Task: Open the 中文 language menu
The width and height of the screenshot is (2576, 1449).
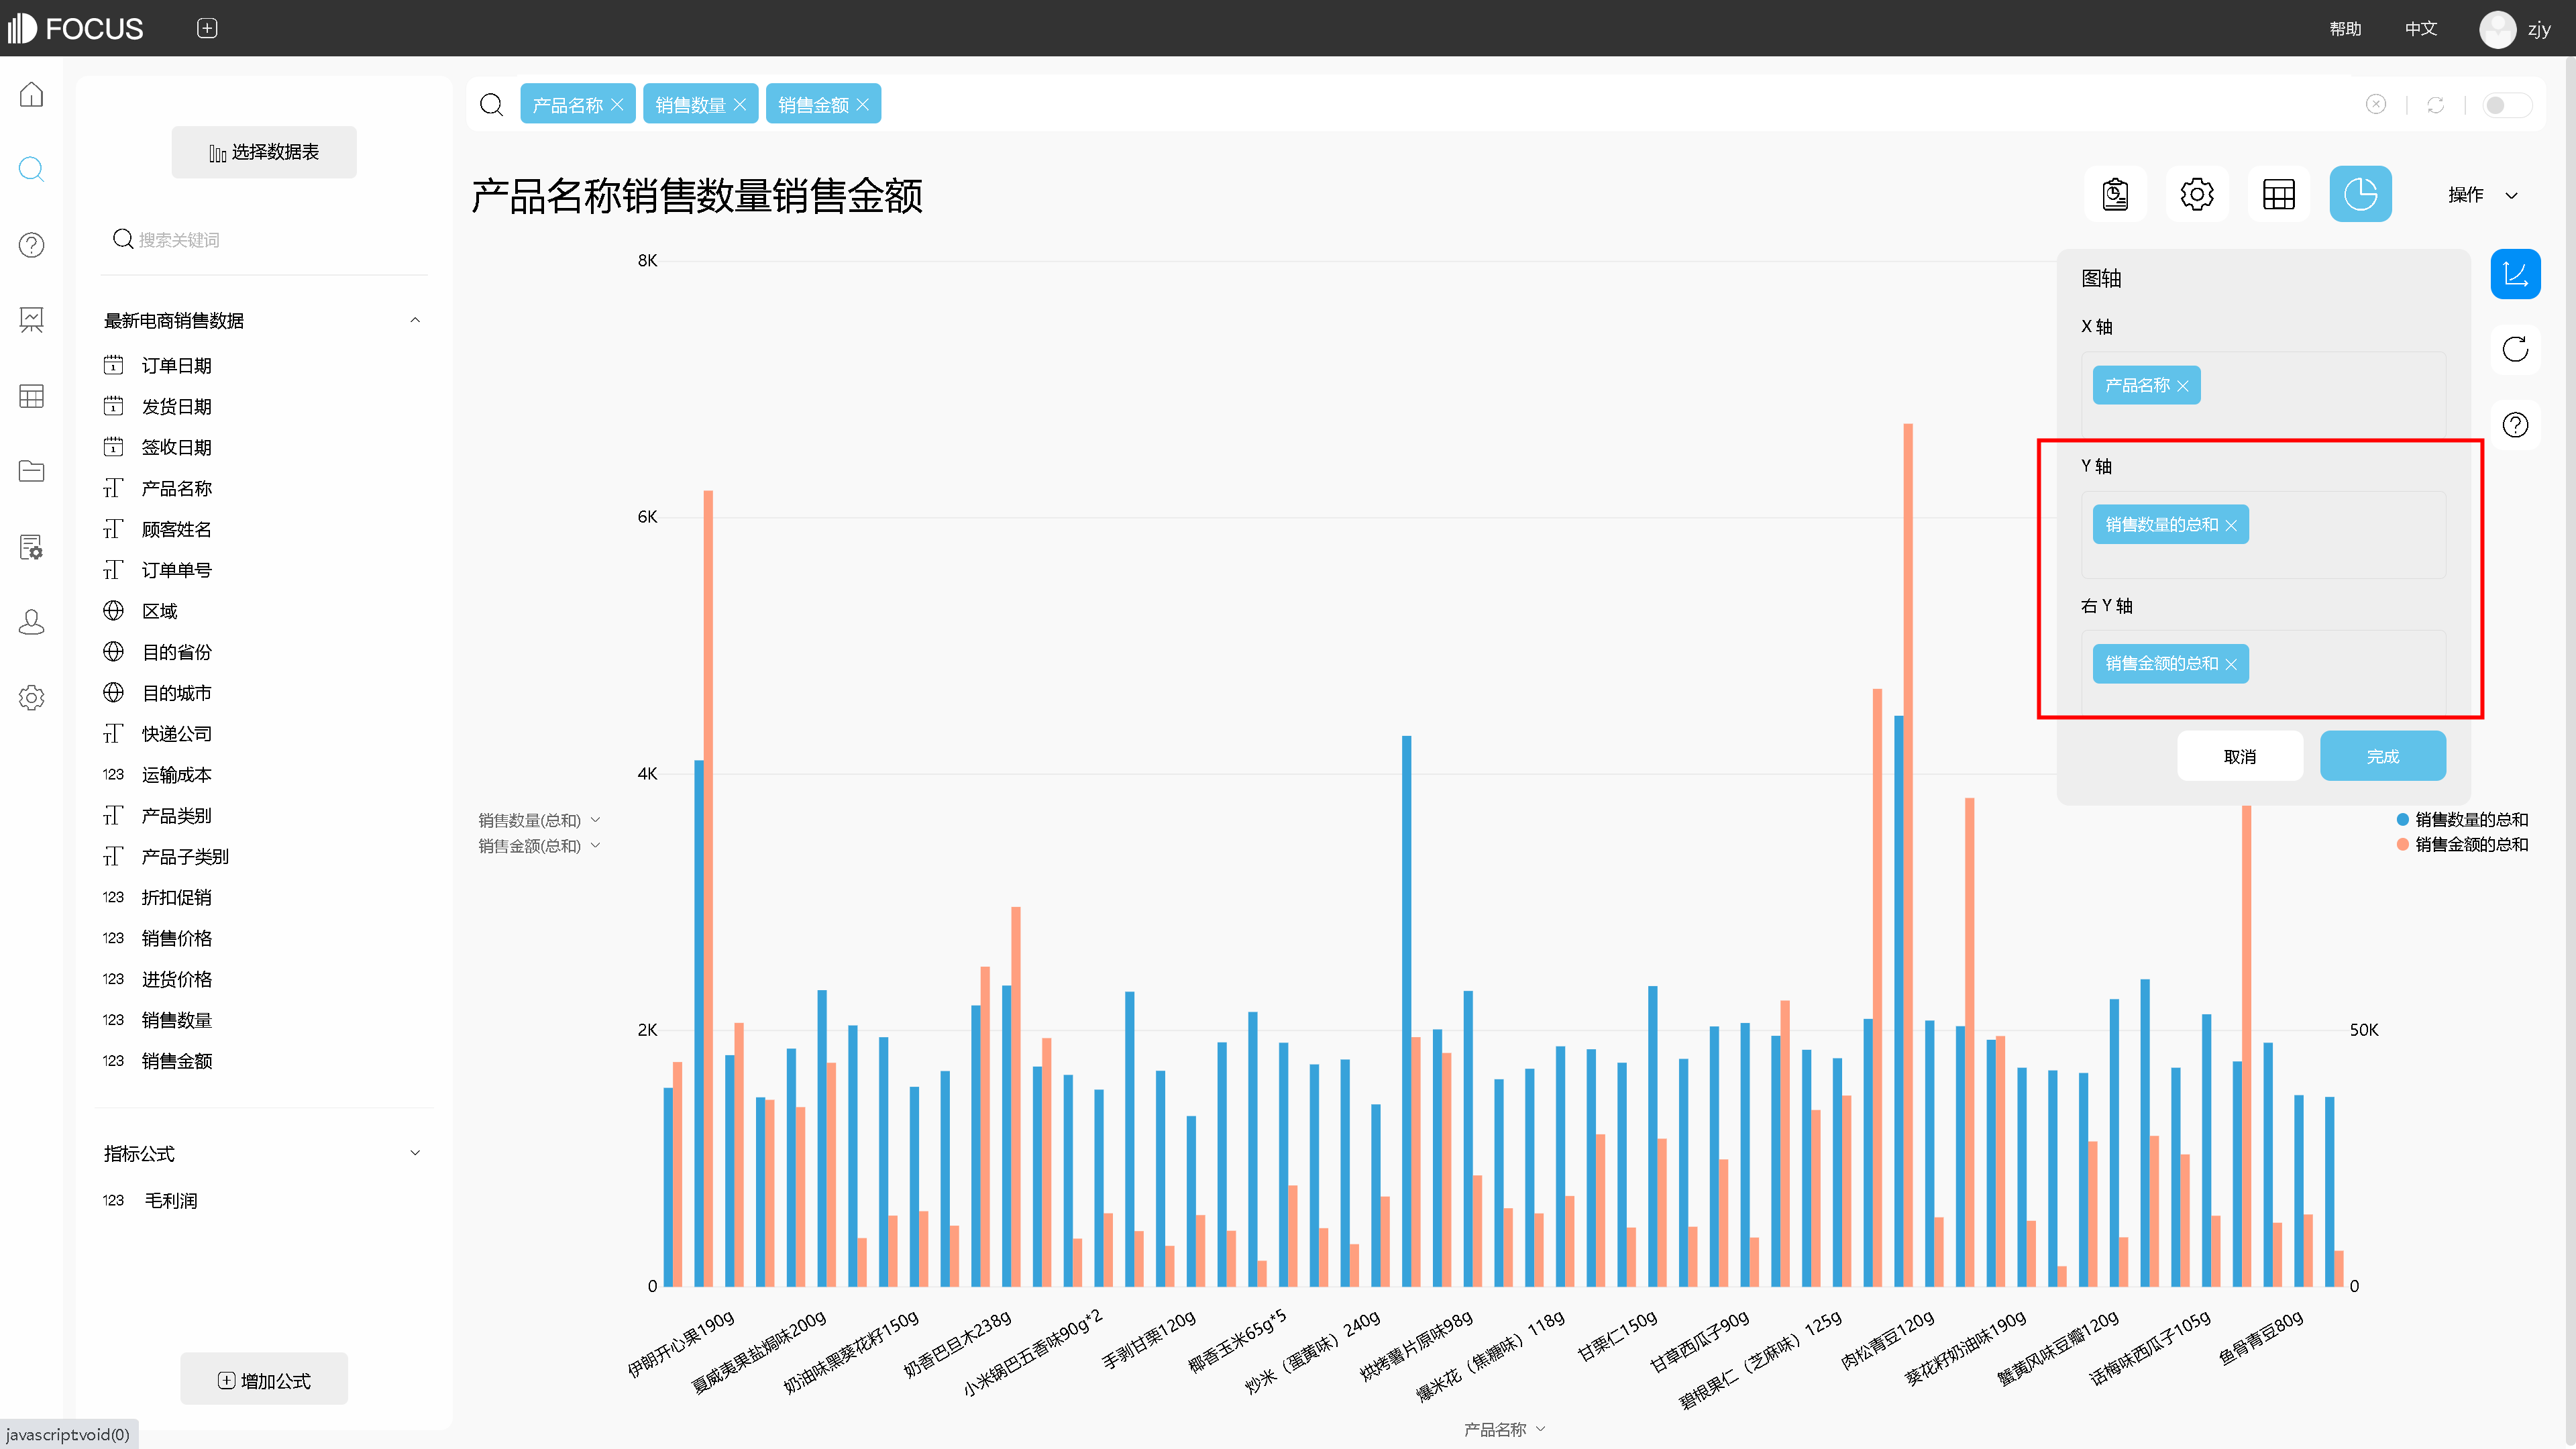Action: [2420, 28]
